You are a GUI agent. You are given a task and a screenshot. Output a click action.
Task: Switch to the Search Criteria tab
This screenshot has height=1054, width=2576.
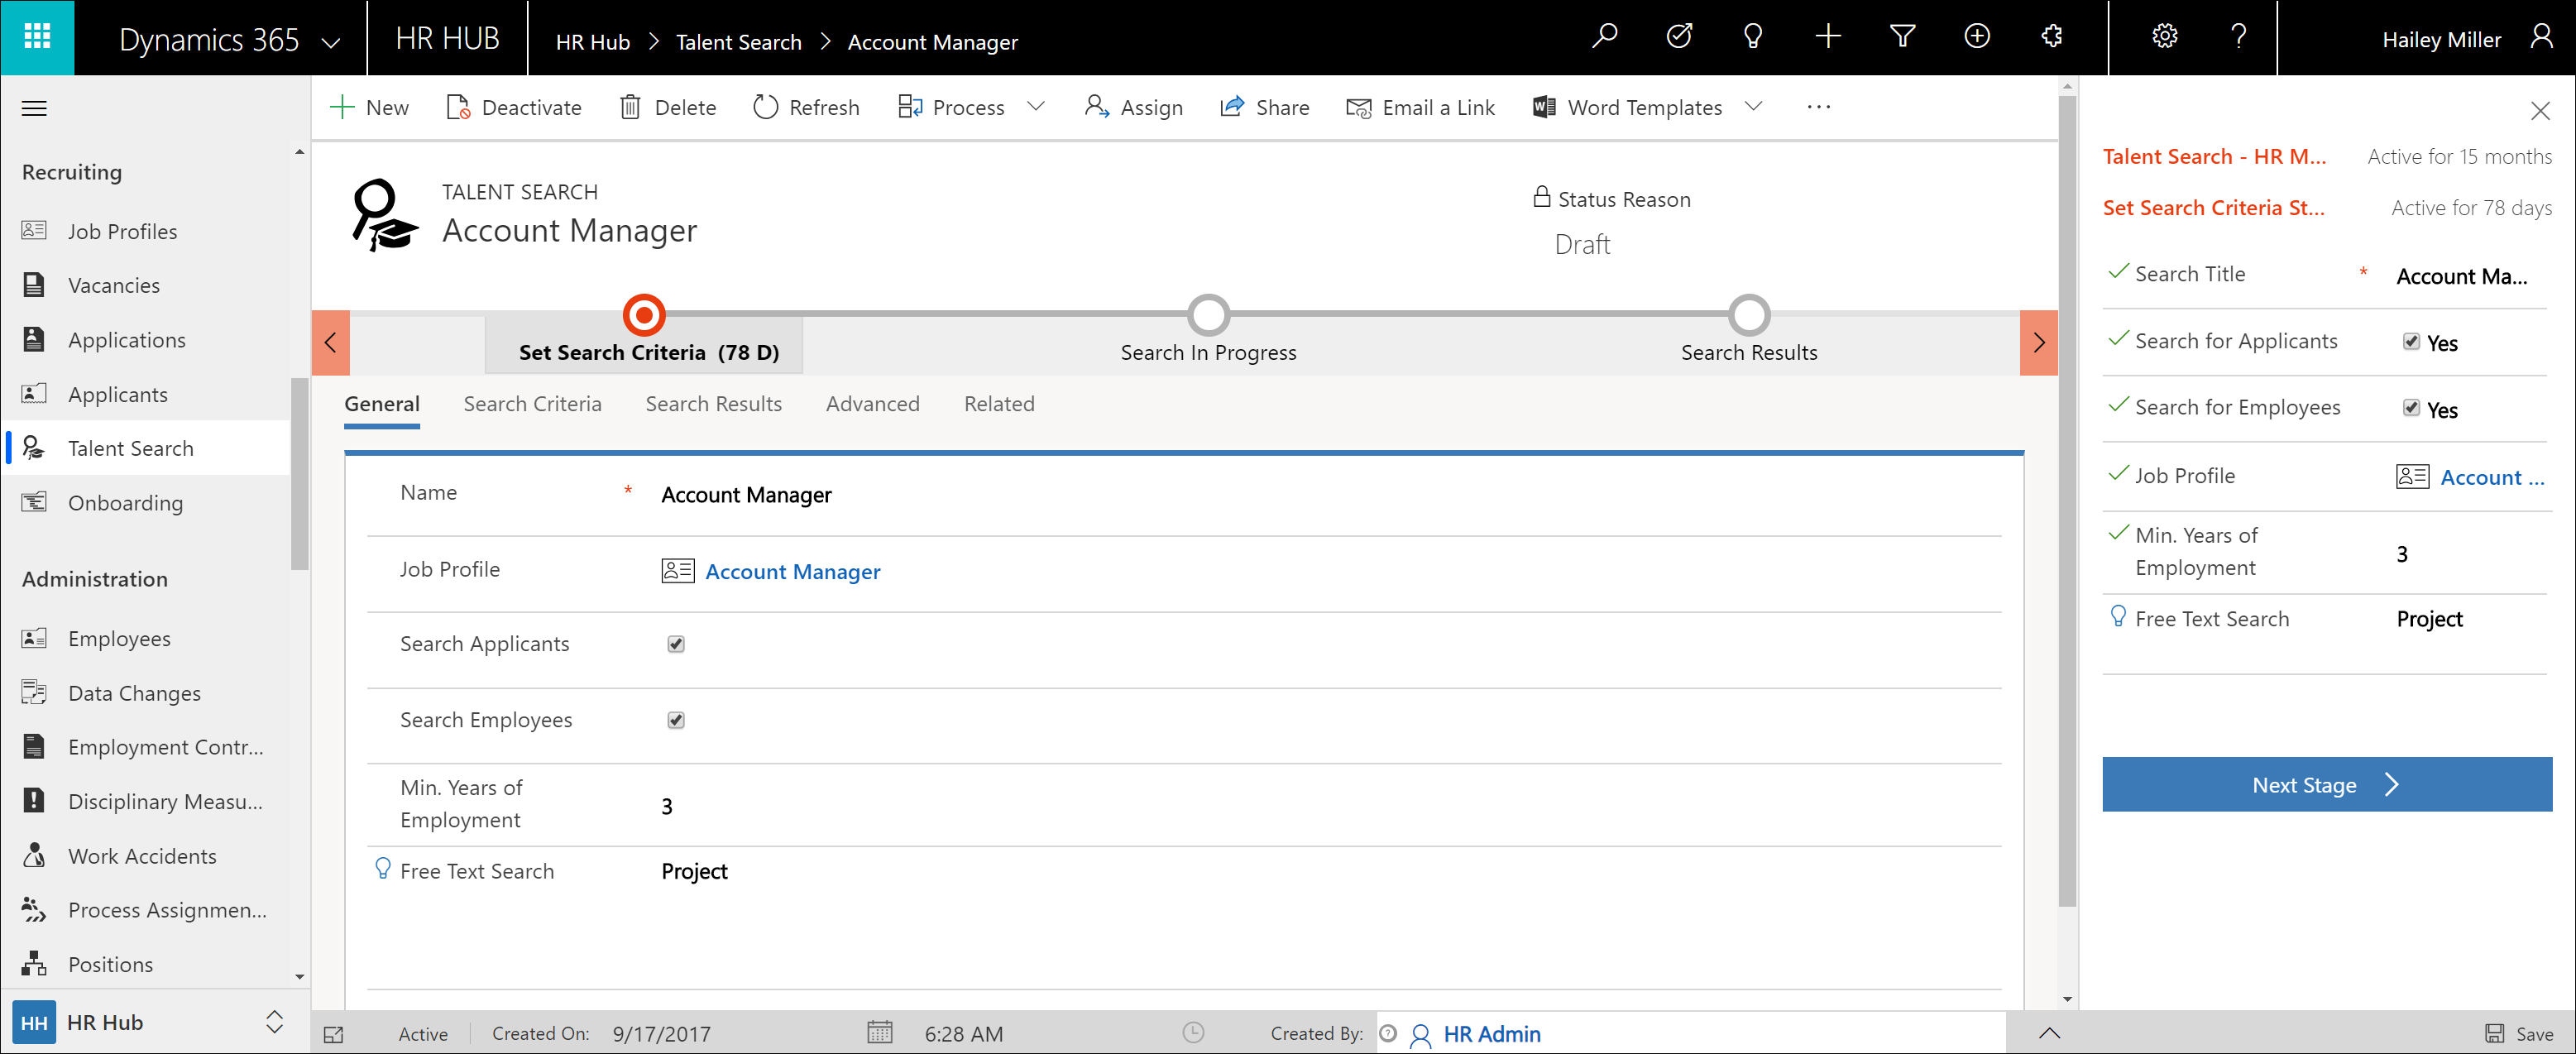pyautogui.click(x=532, y=404)
